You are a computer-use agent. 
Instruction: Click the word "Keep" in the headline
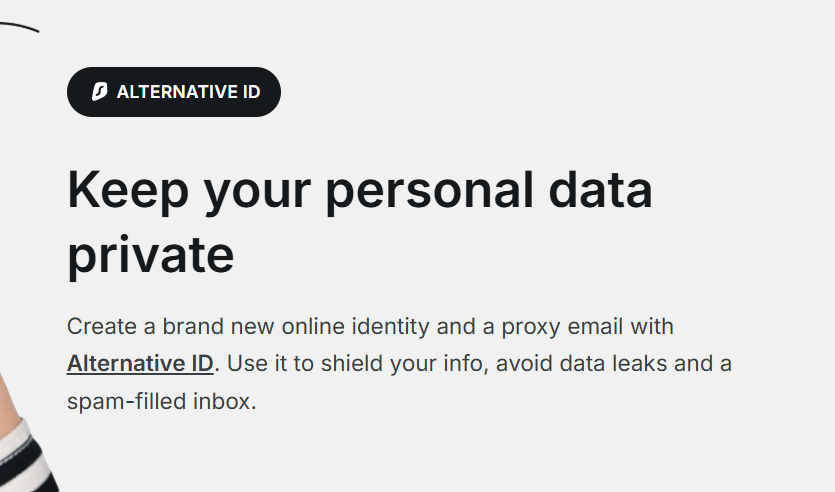point(129,190)
